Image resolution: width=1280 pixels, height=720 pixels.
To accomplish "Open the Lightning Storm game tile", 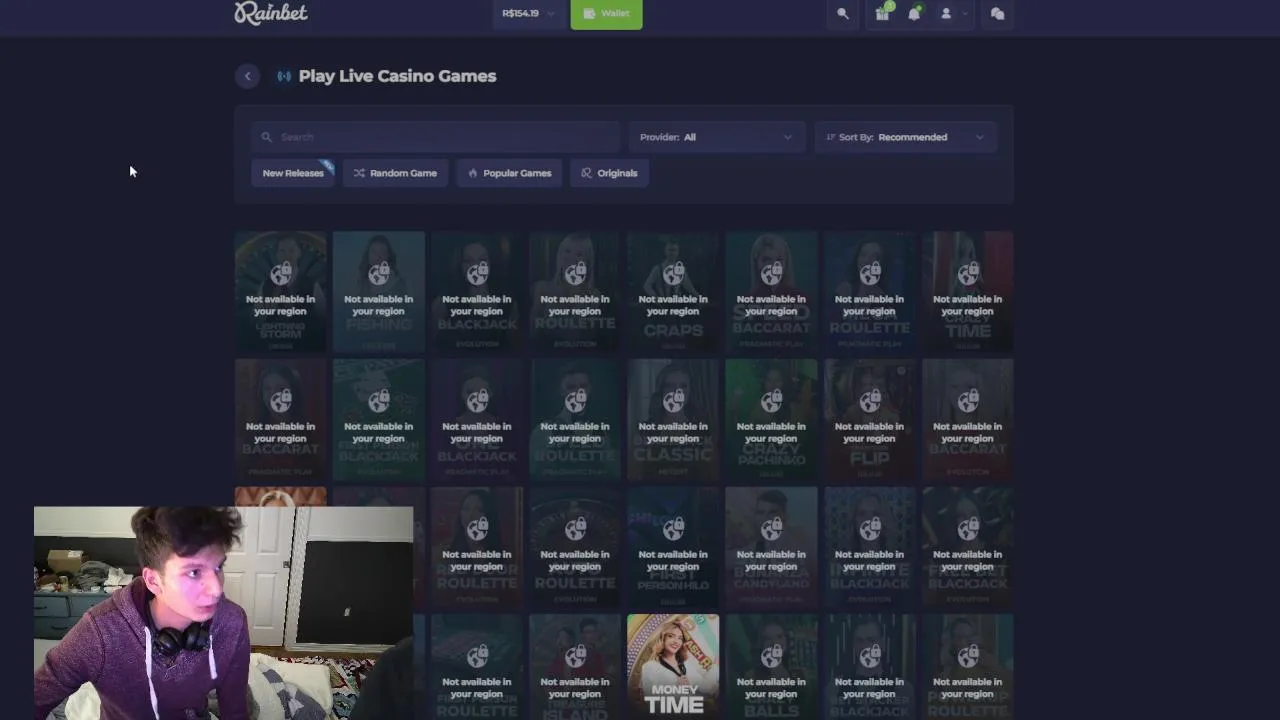I will coord(281,292).
